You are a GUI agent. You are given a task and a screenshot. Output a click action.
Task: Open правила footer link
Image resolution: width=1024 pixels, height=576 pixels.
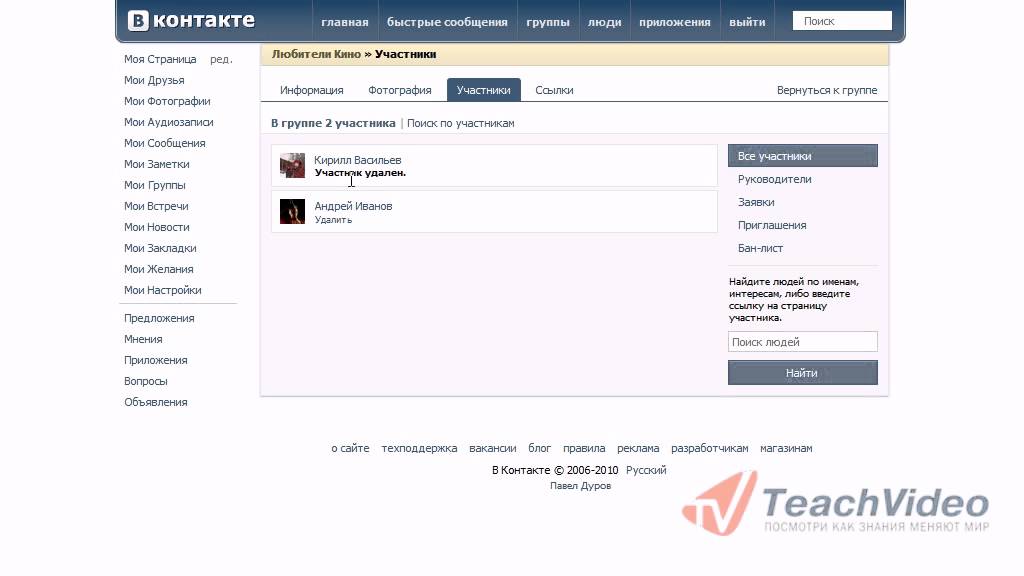click(x=584, y=449)
